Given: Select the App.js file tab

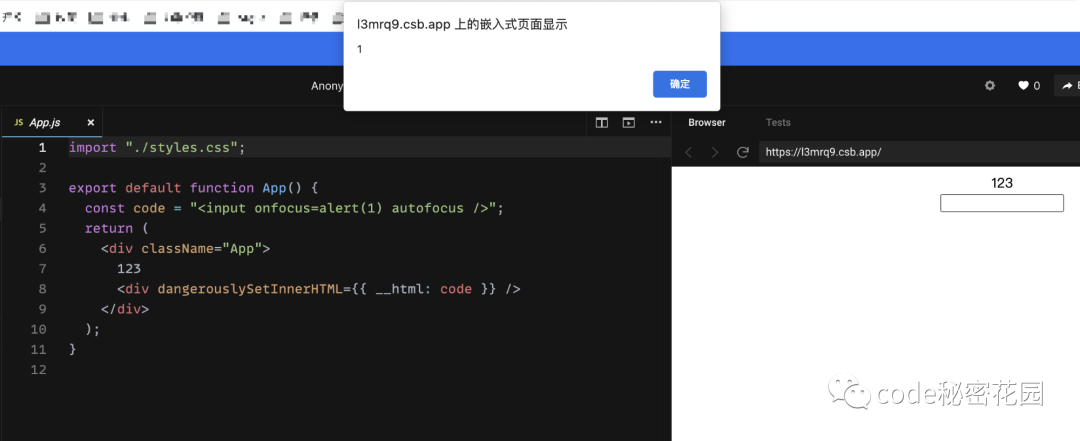Looking at the screenshot, I should pos(52,123).
